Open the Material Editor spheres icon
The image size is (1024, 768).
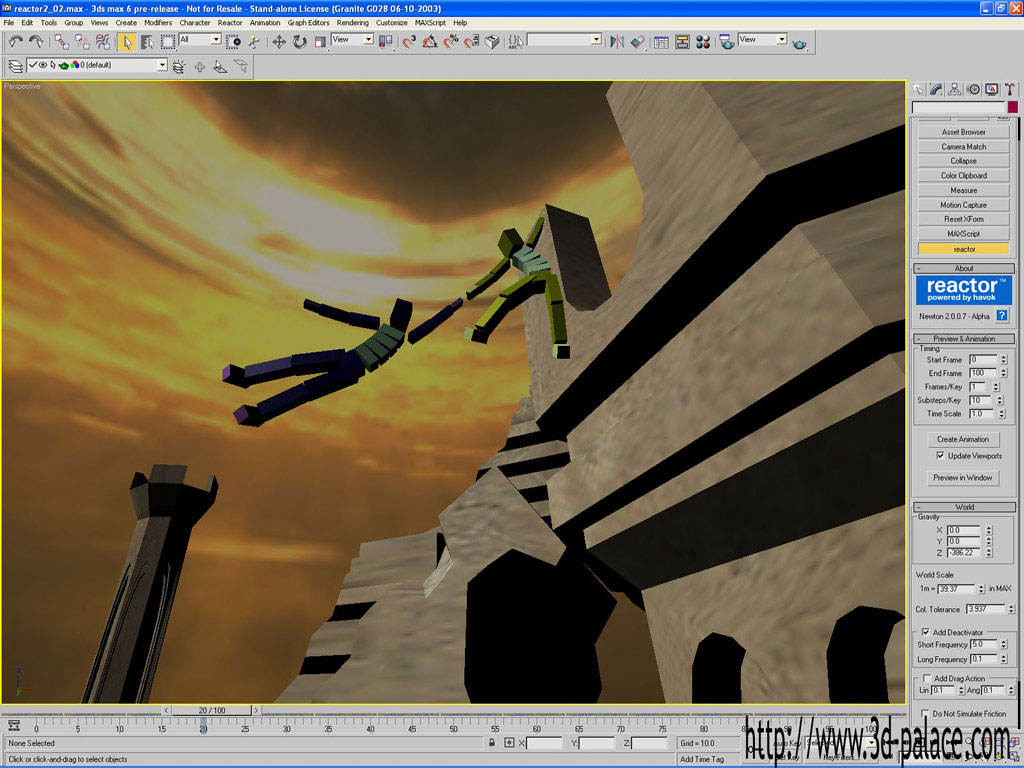[x=703, y=42]
